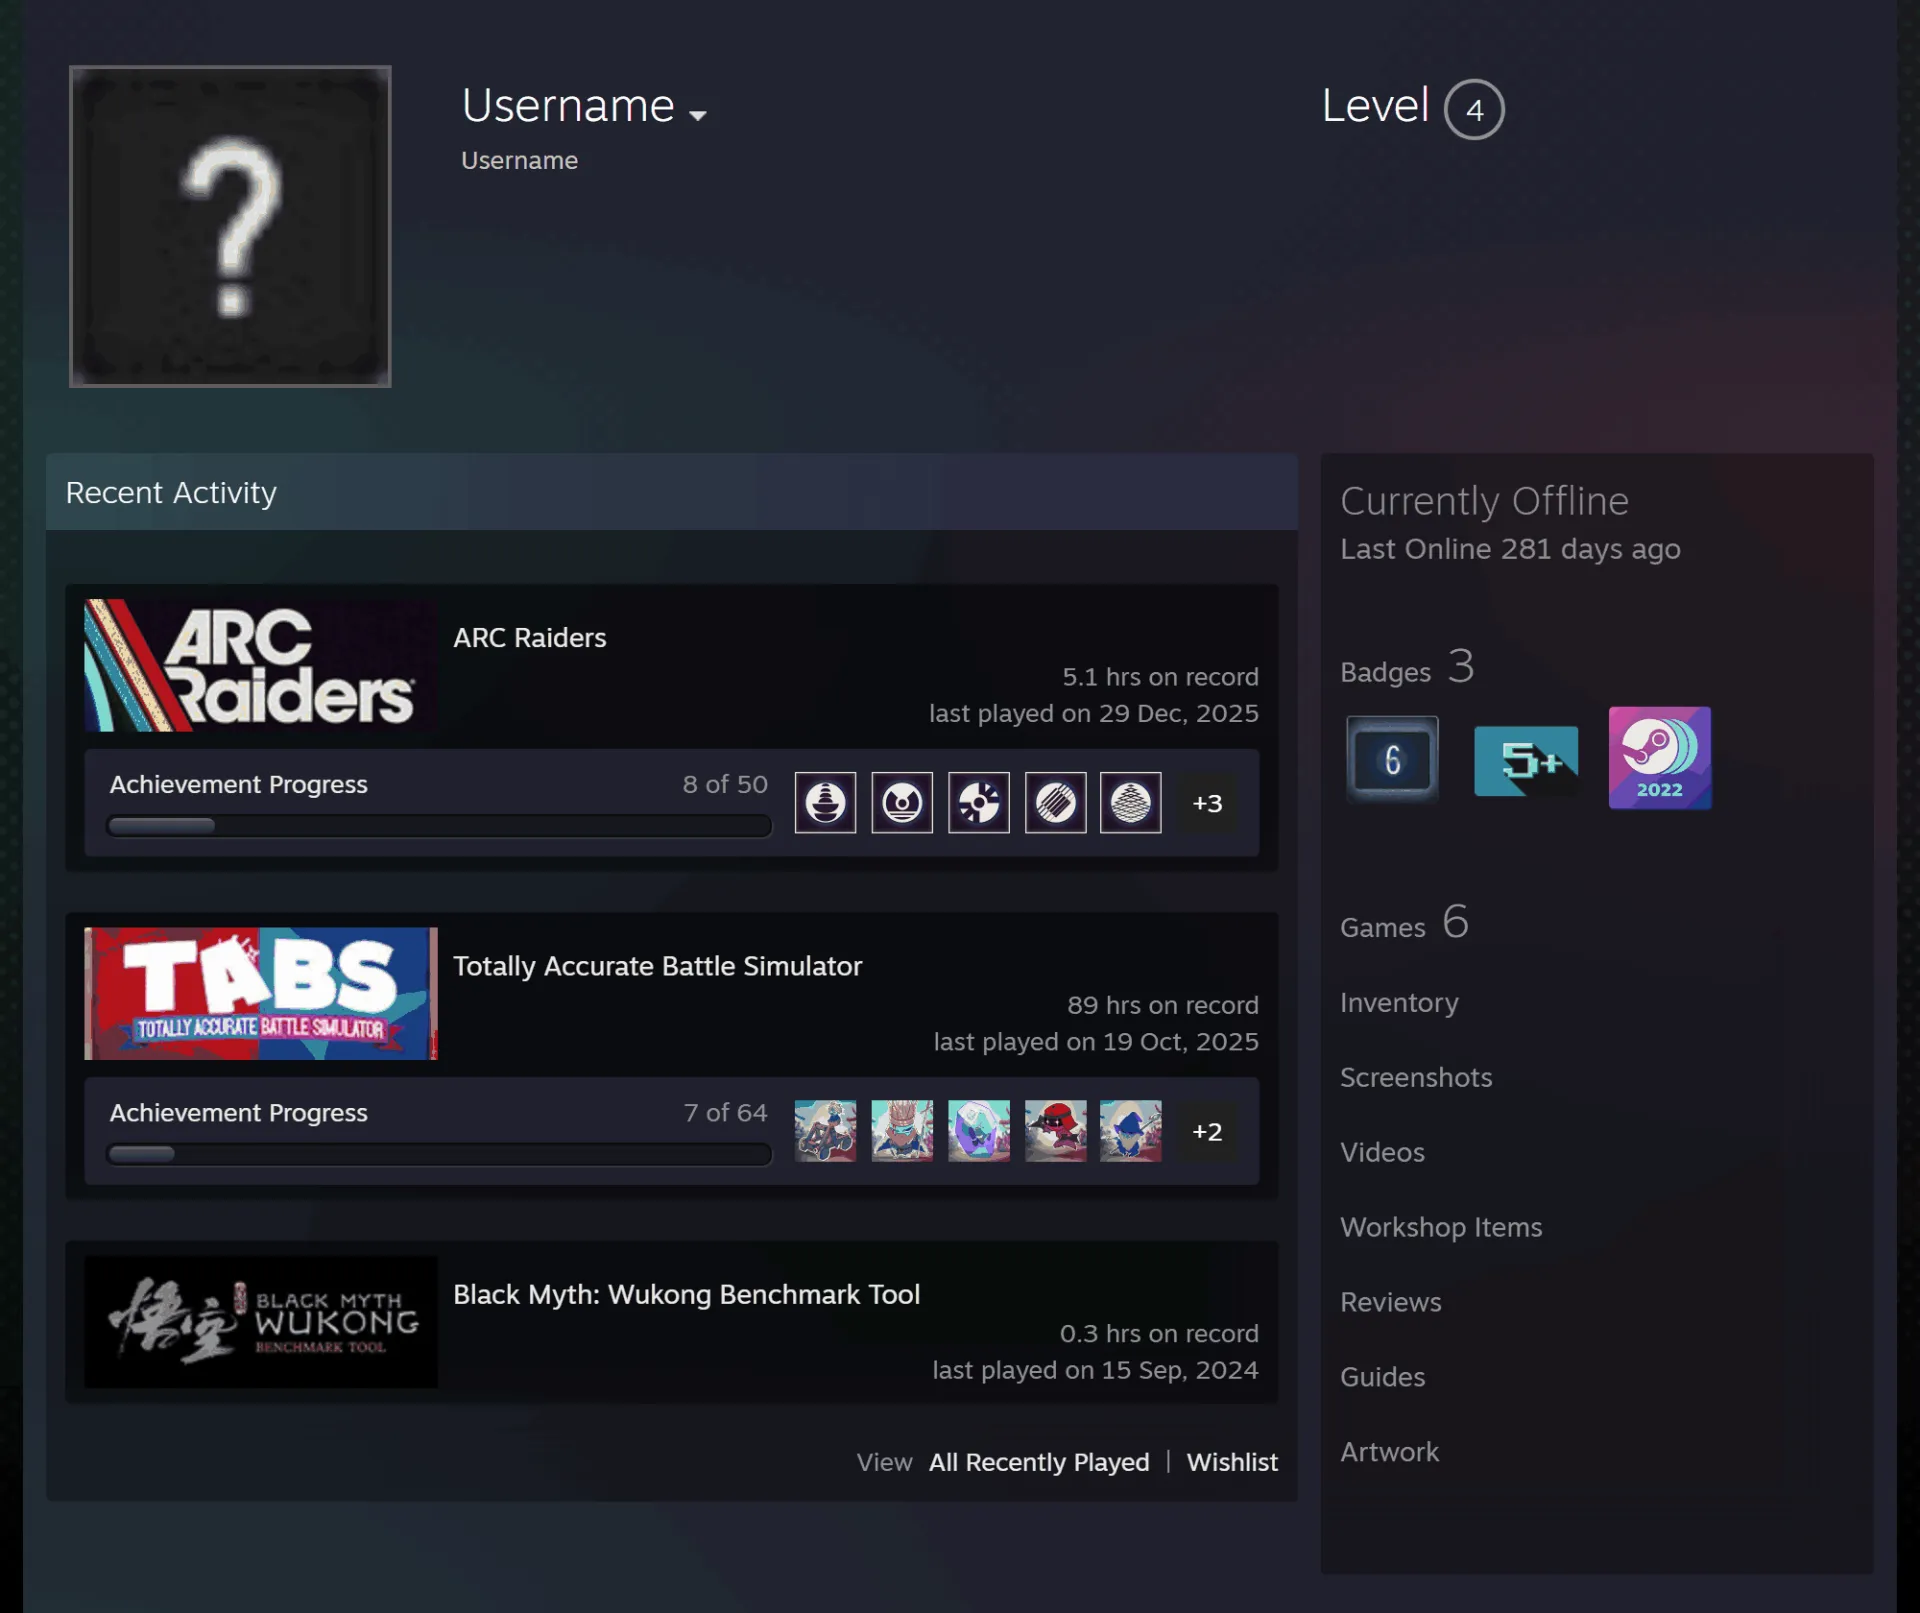Screen dimensions: 1920x1613
Task: Open the ARC Raiders game banner
Action: coord(261,665)
